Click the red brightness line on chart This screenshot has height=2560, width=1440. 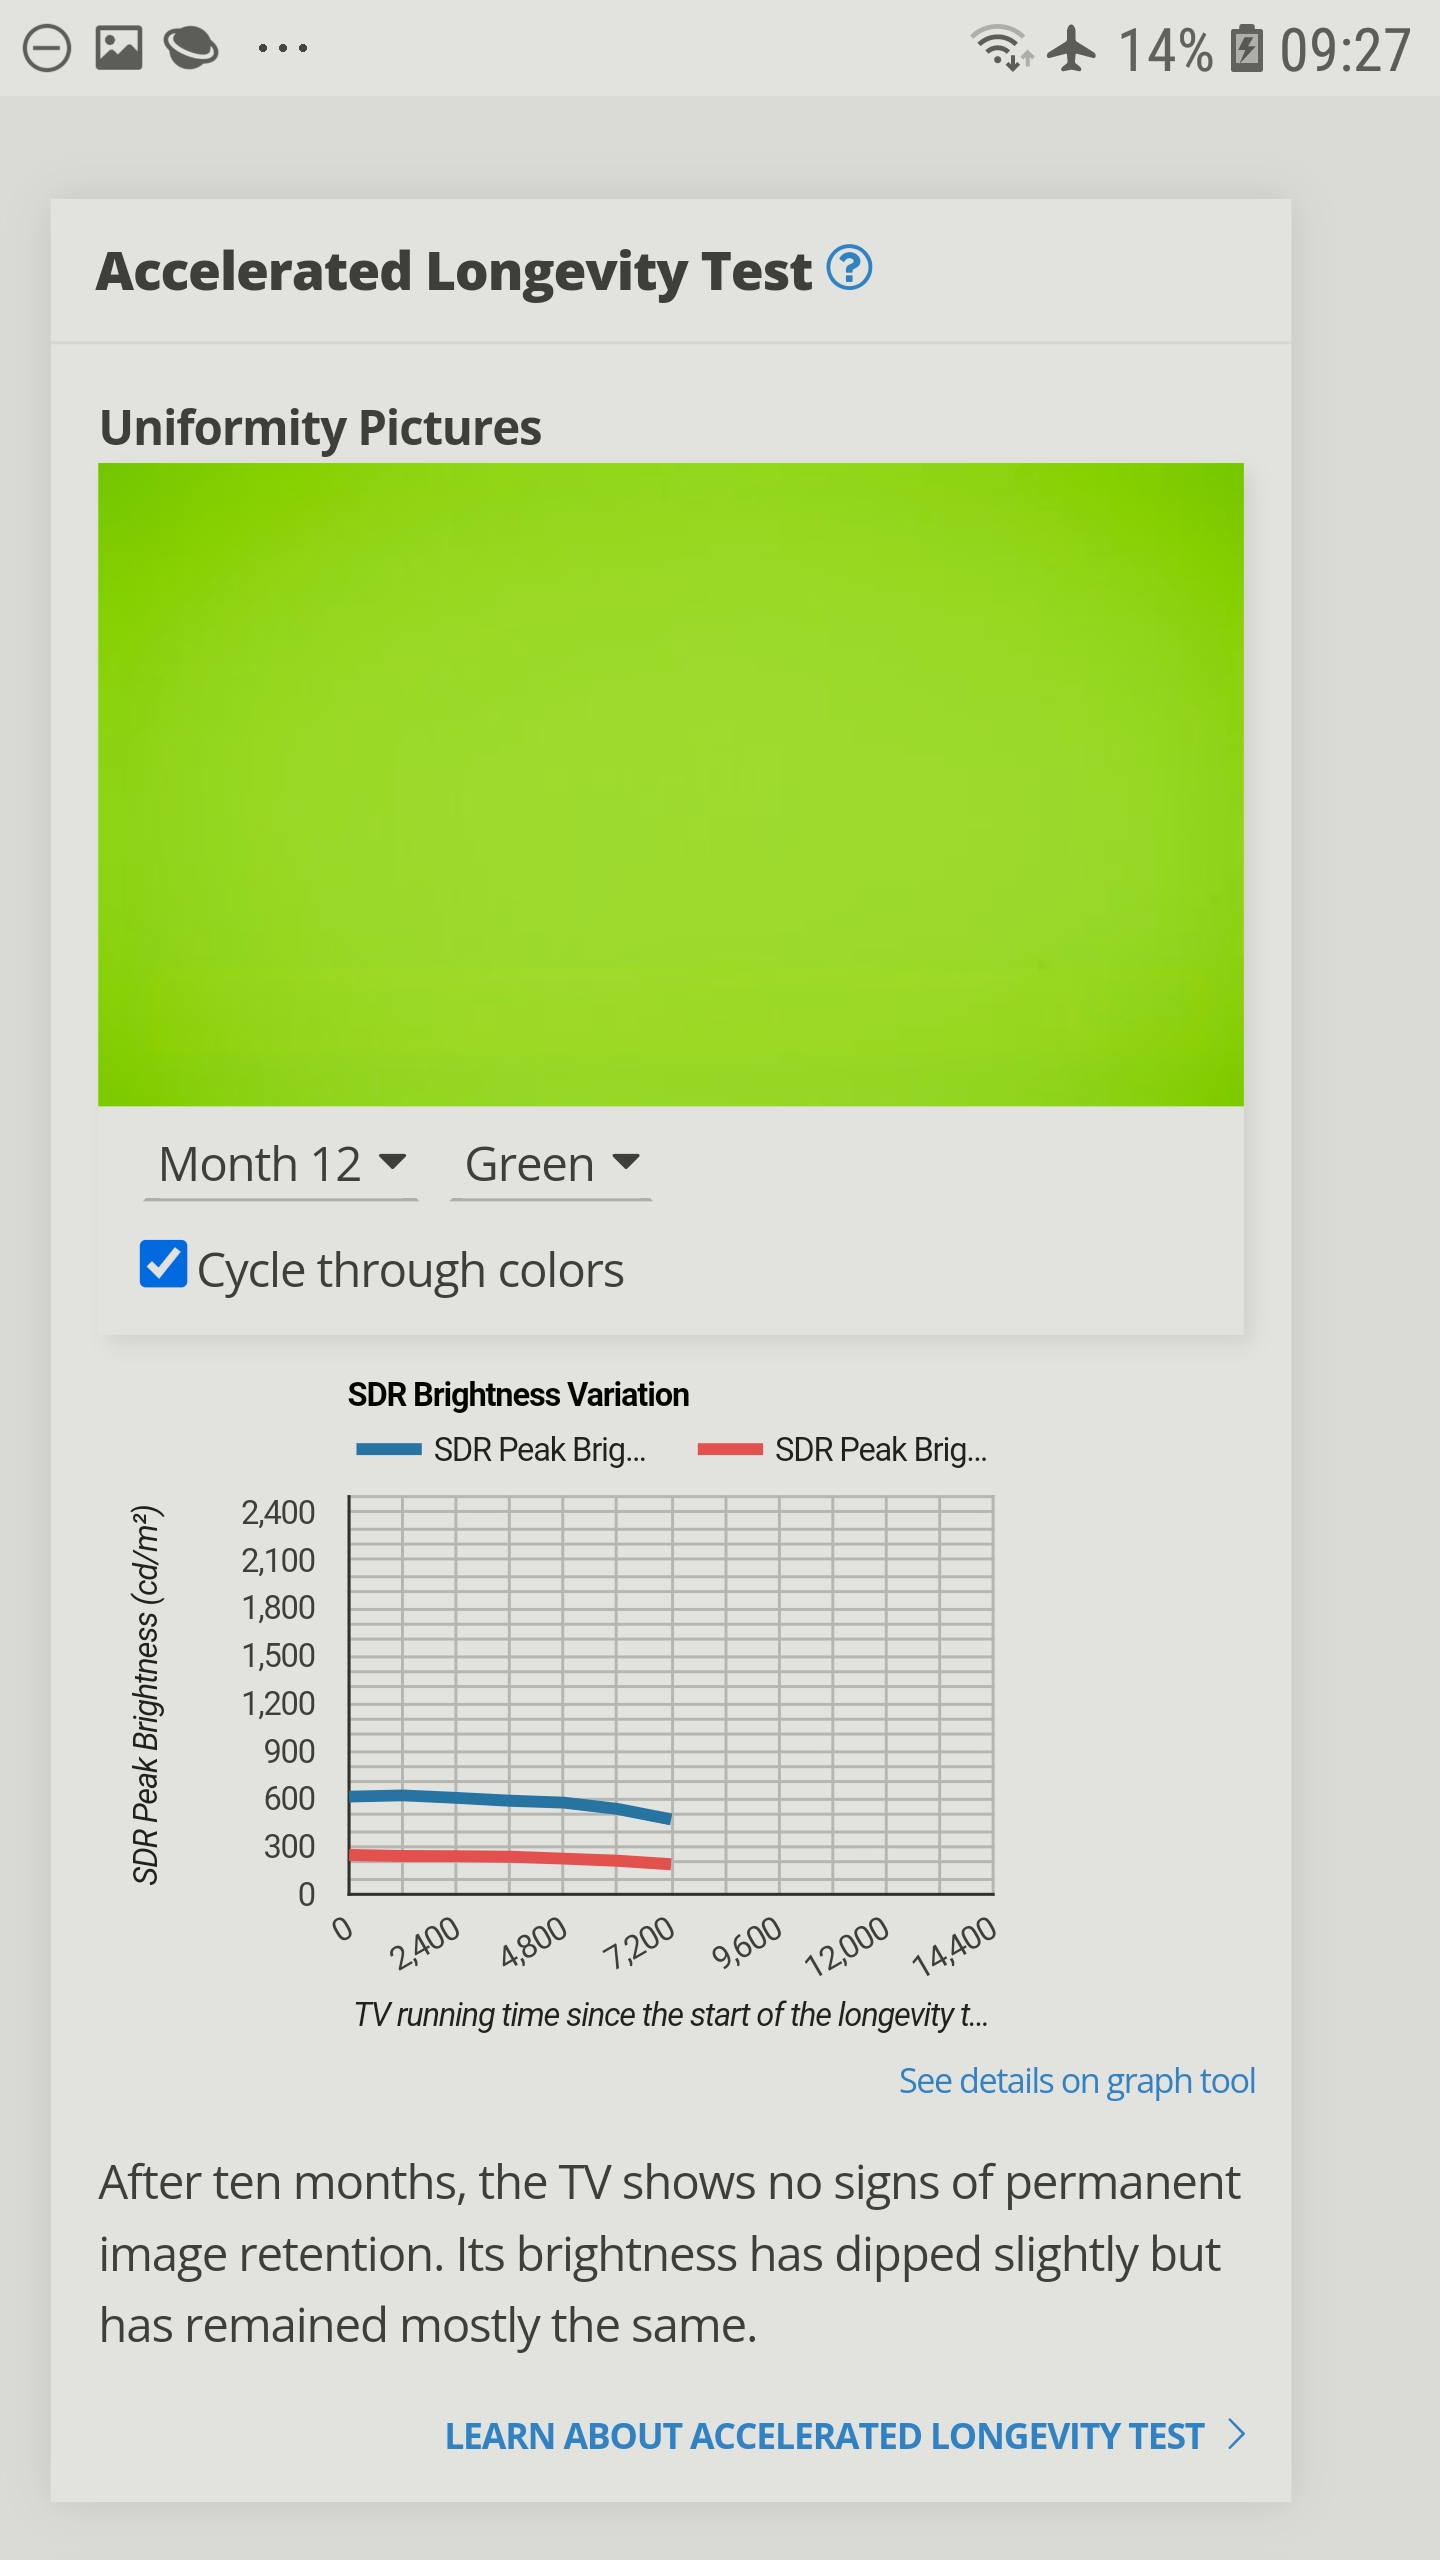click(510, 1857)
